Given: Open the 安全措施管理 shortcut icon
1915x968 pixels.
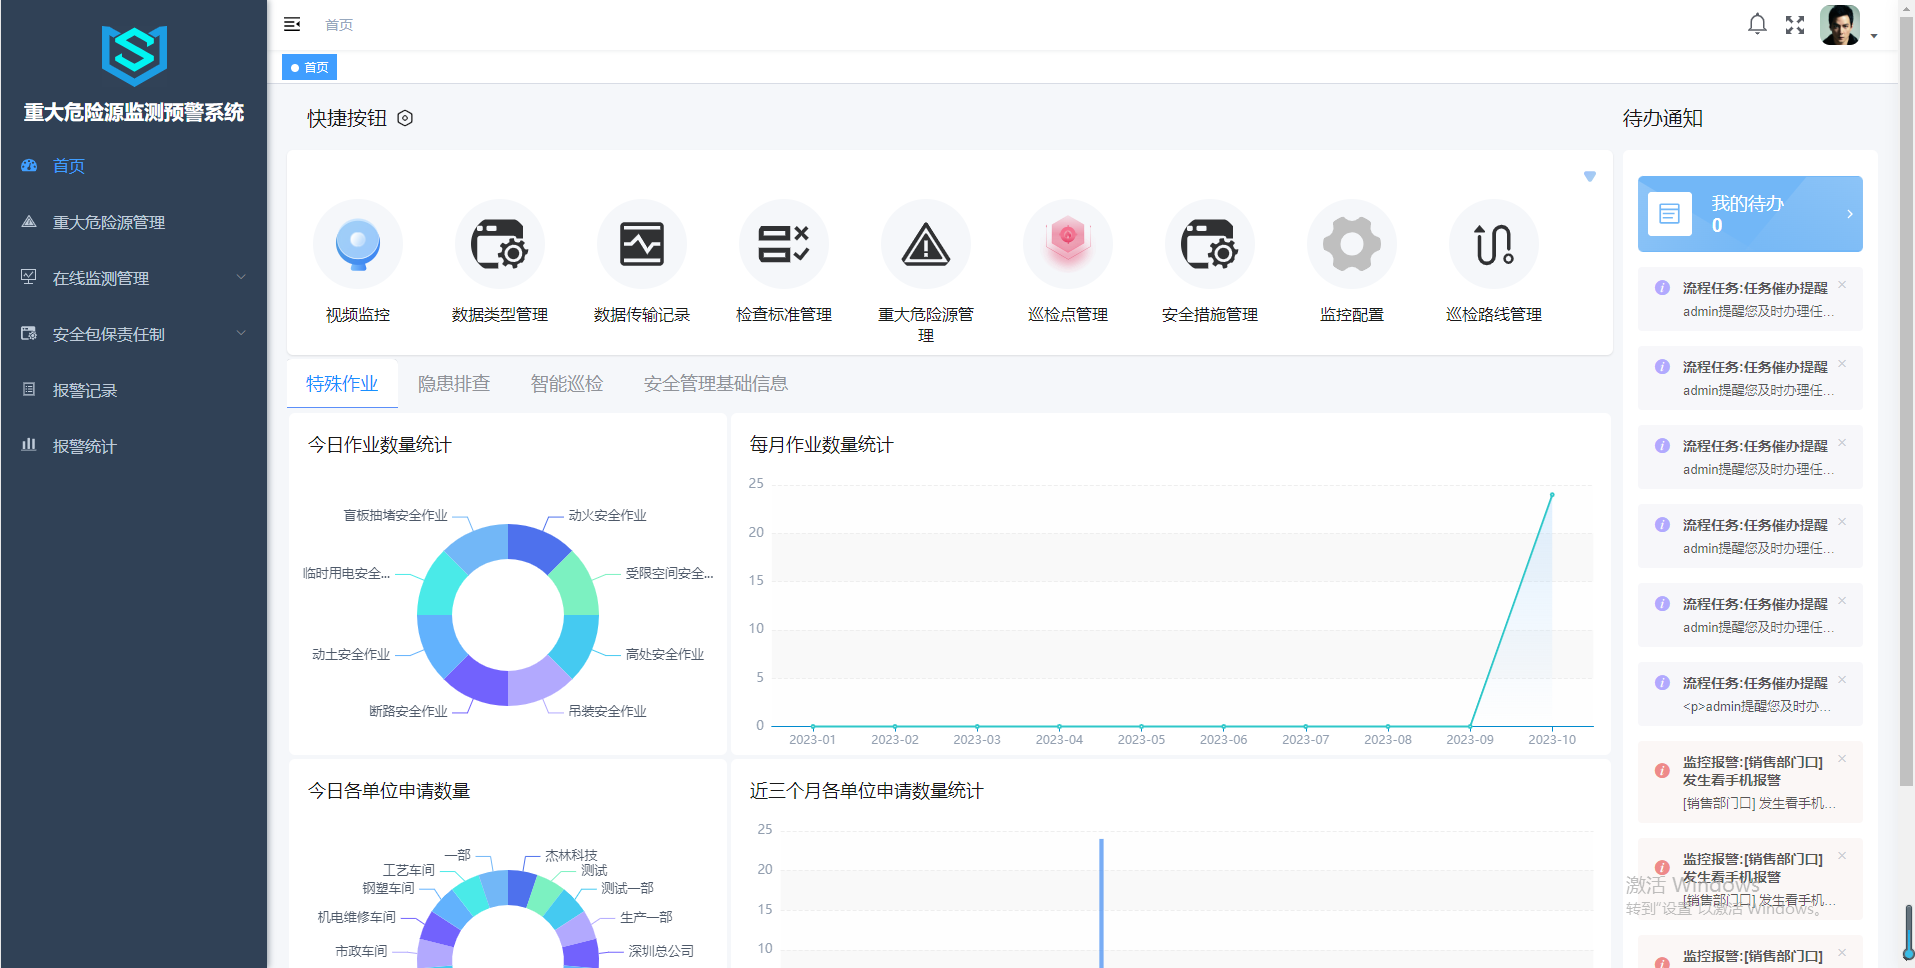Looking at the screenshot, I should pos(1210,244).
